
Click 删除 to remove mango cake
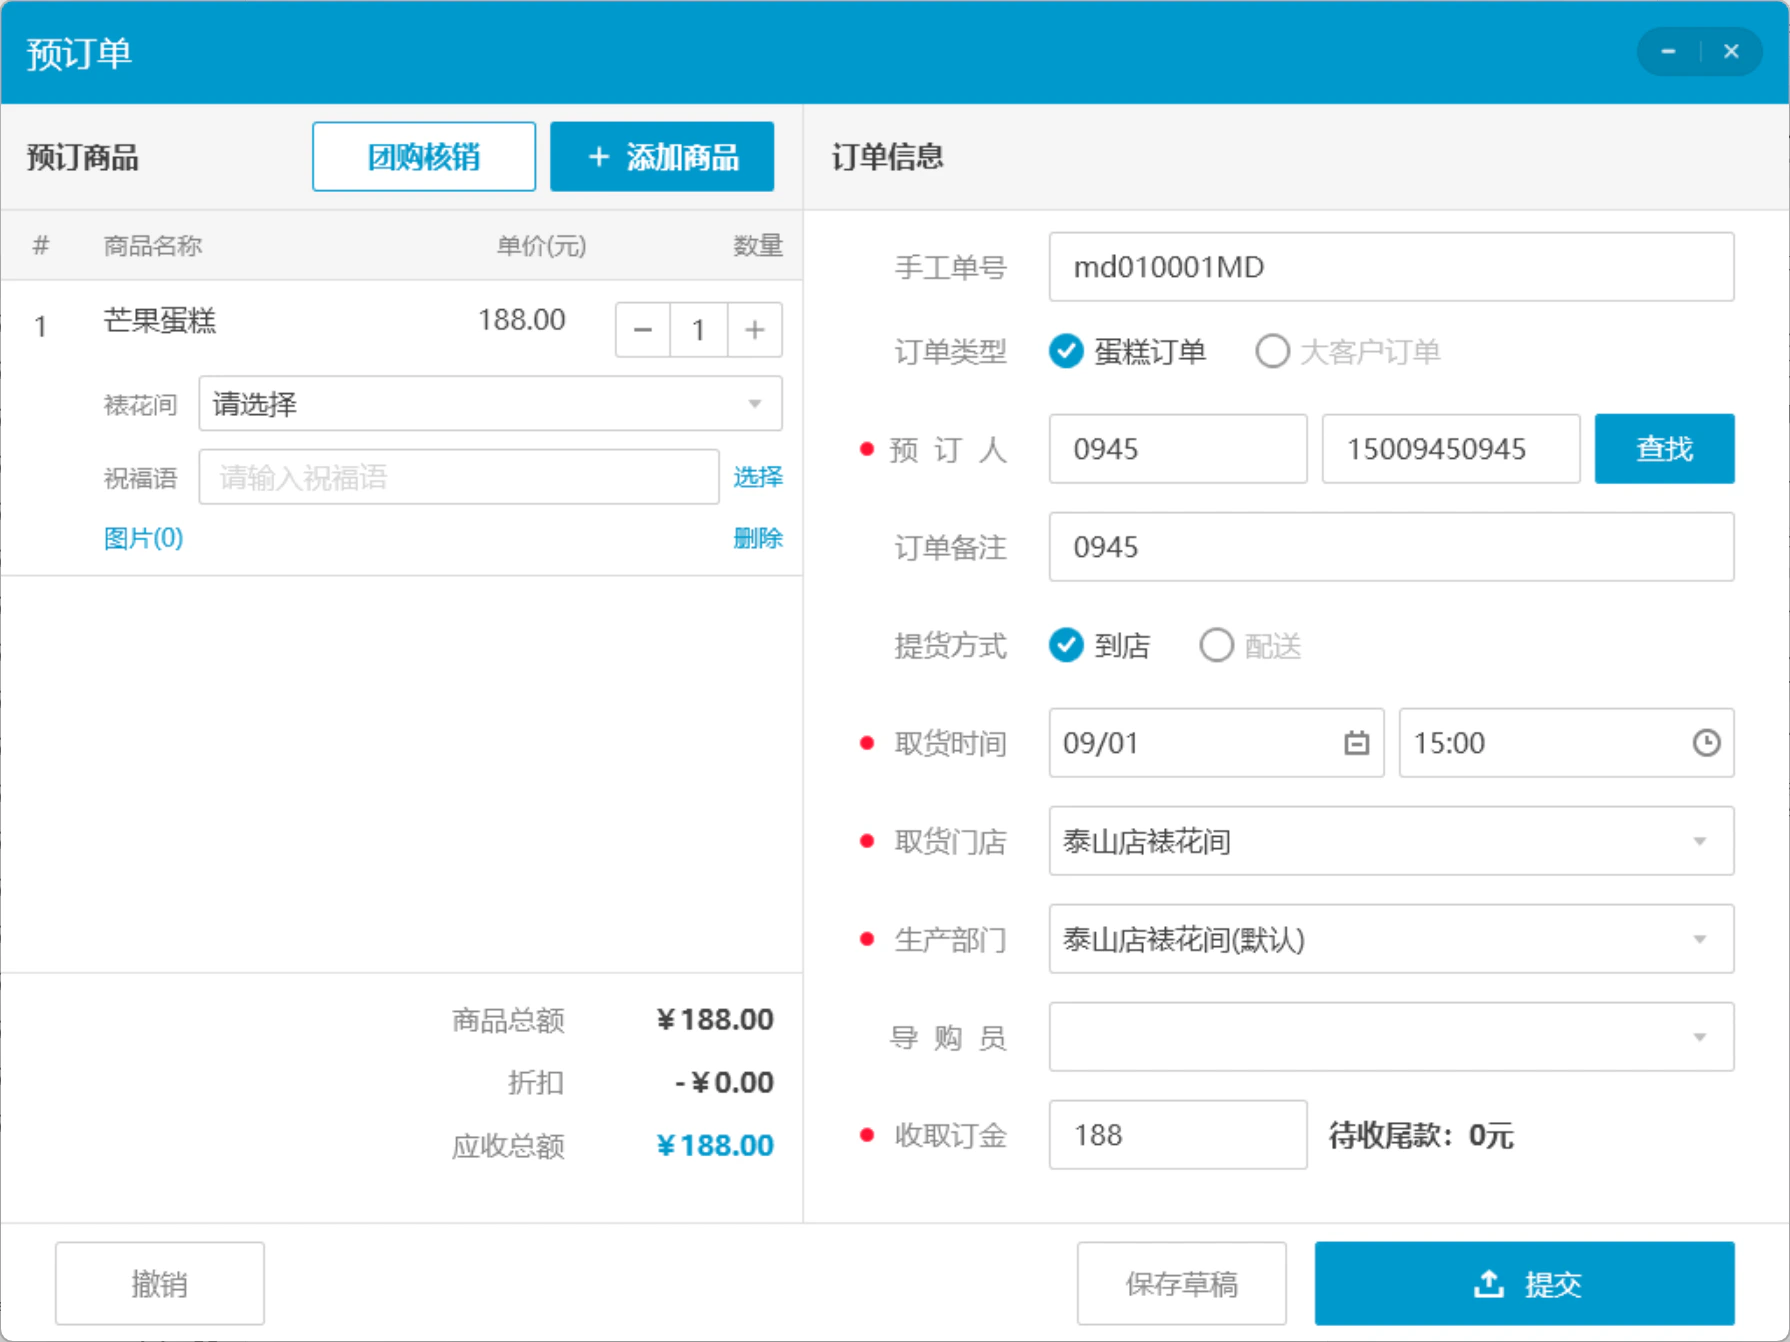(757, 538)
